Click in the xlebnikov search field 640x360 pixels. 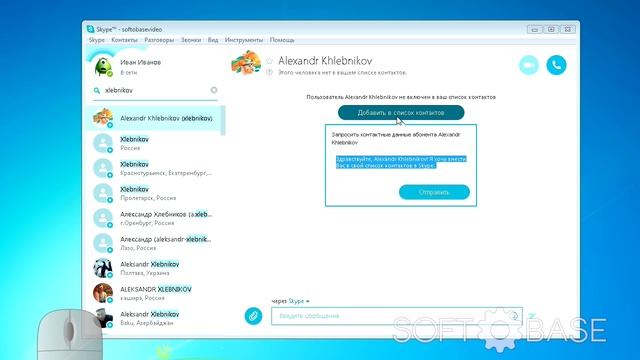pyautogui.click(x=155, y=90)
